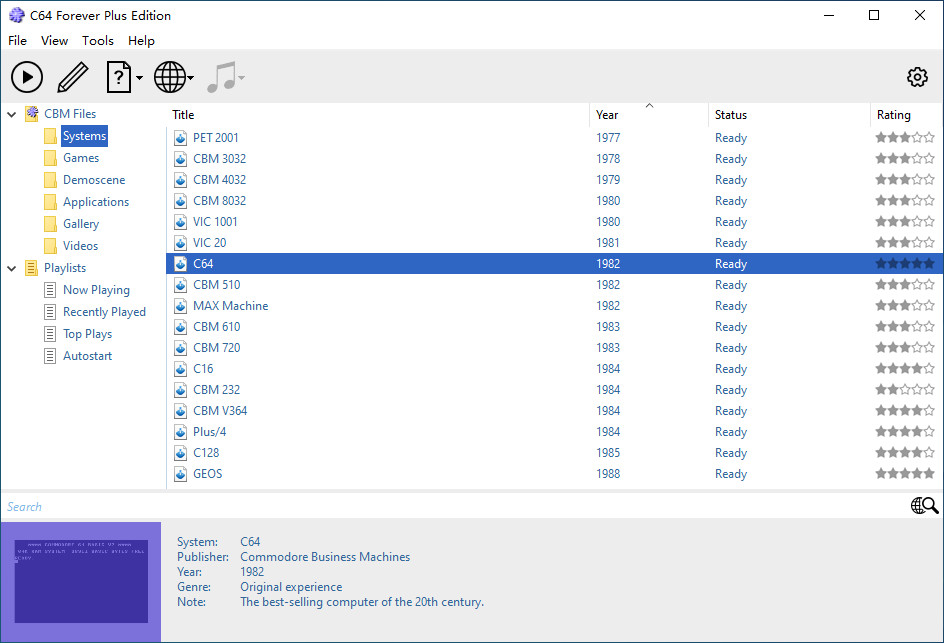
Task: Select the Games folder
Action: point(81,158)
